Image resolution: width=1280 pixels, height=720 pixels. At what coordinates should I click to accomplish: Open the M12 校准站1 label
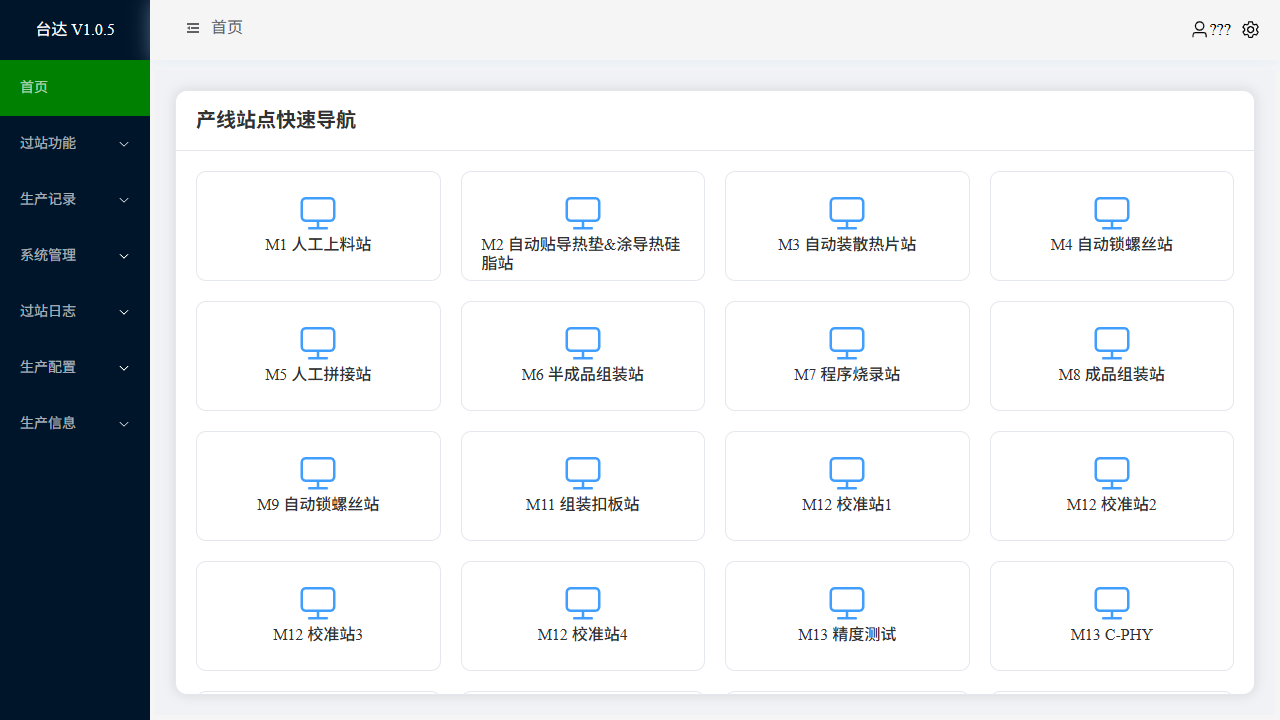coord(847,504)
